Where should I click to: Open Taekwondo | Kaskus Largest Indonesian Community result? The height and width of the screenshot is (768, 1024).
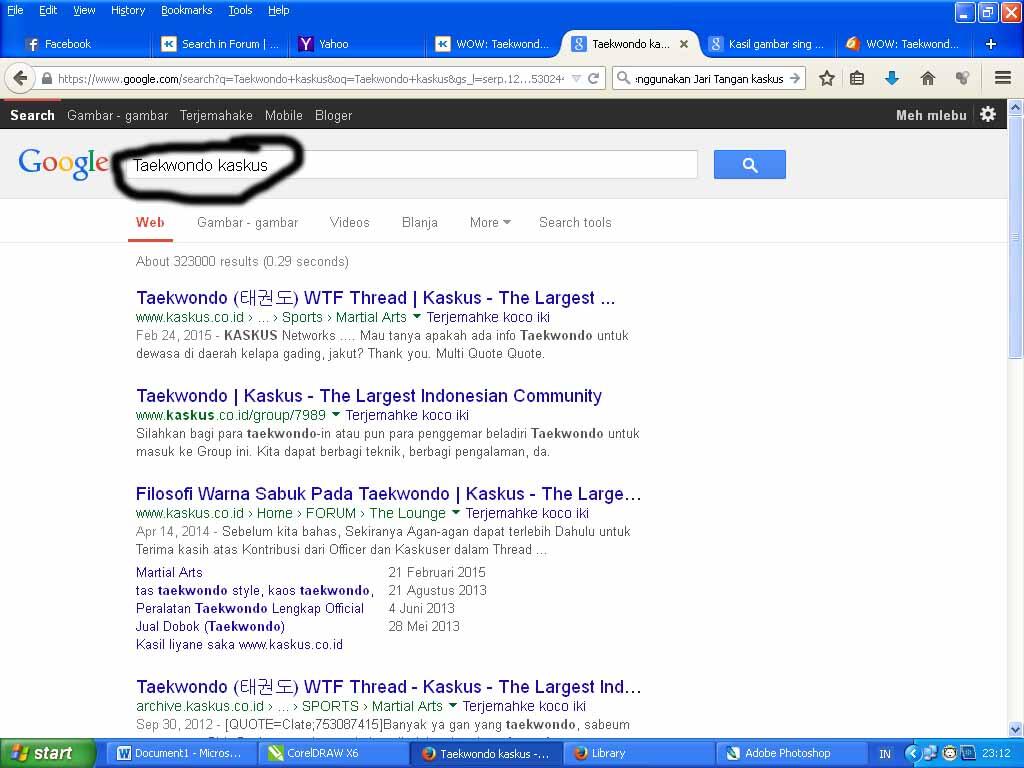point(369,396)
